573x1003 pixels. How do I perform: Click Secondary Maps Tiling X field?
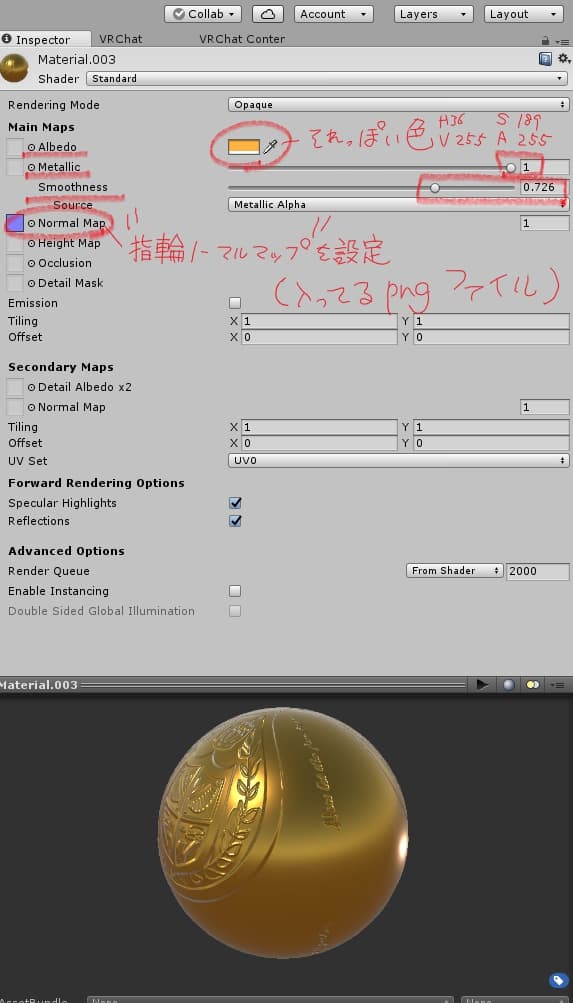click(x=319, y=427)
